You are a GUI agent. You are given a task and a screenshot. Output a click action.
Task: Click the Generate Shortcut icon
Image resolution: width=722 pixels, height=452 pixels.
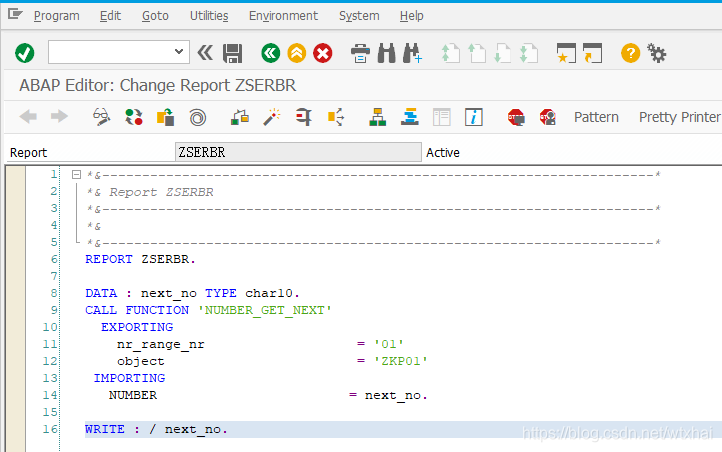pos(592,53)
